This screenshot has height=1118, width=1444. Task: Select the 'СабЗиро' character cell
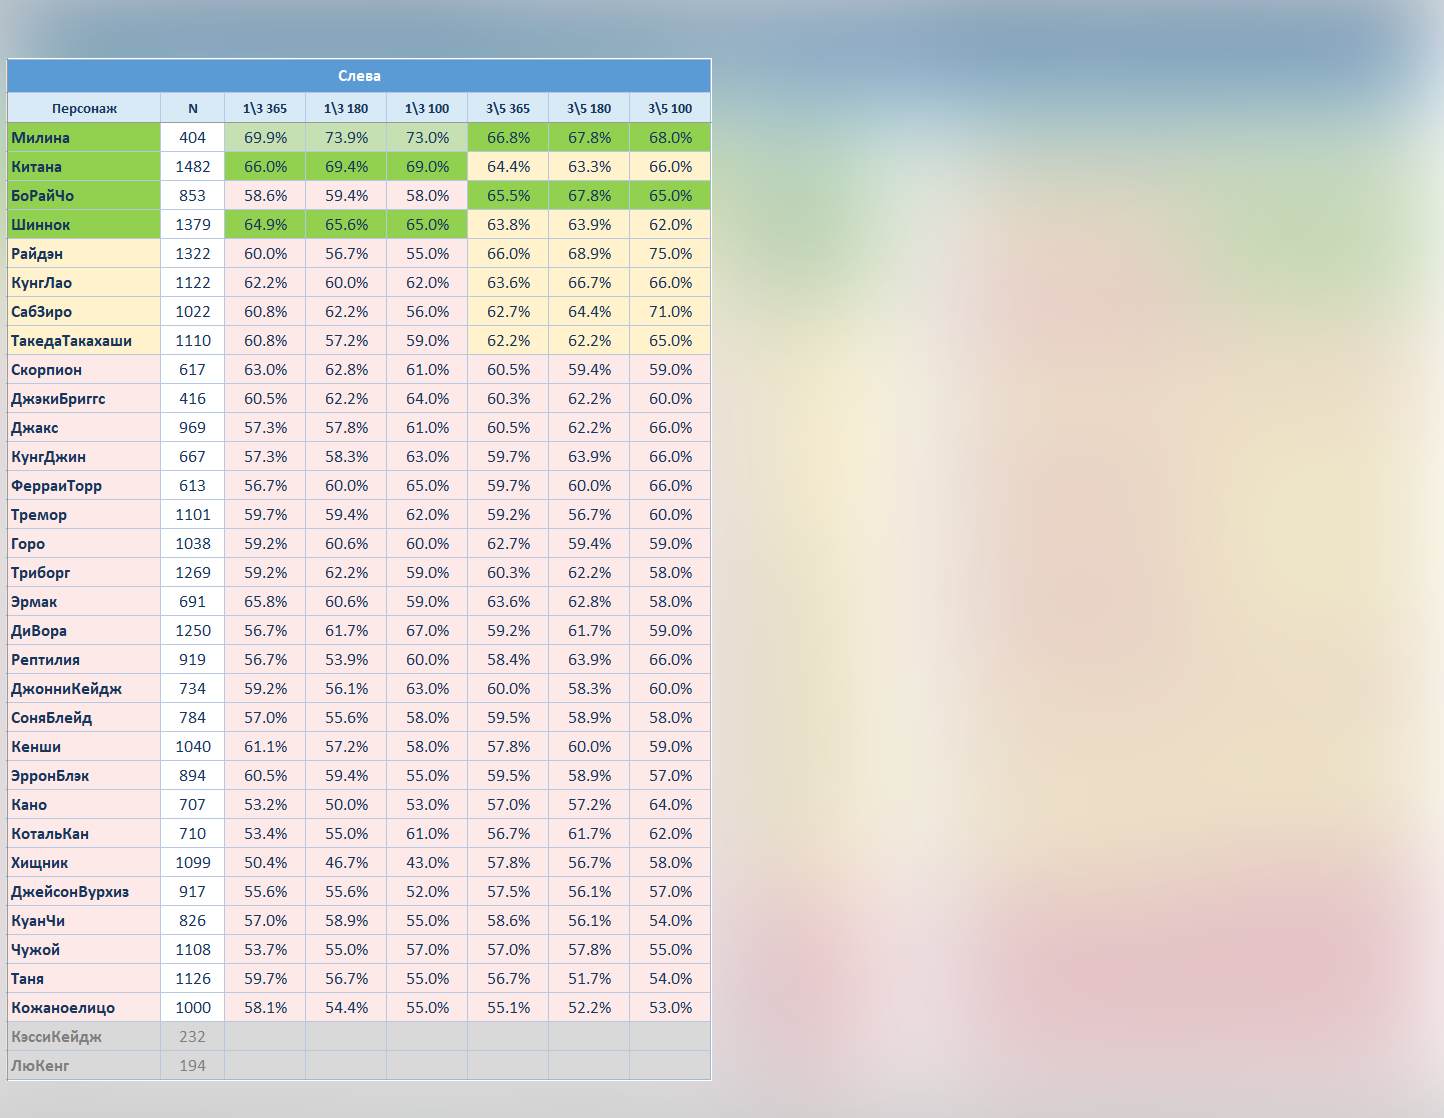pyautogui.click(x=84, y=312)
